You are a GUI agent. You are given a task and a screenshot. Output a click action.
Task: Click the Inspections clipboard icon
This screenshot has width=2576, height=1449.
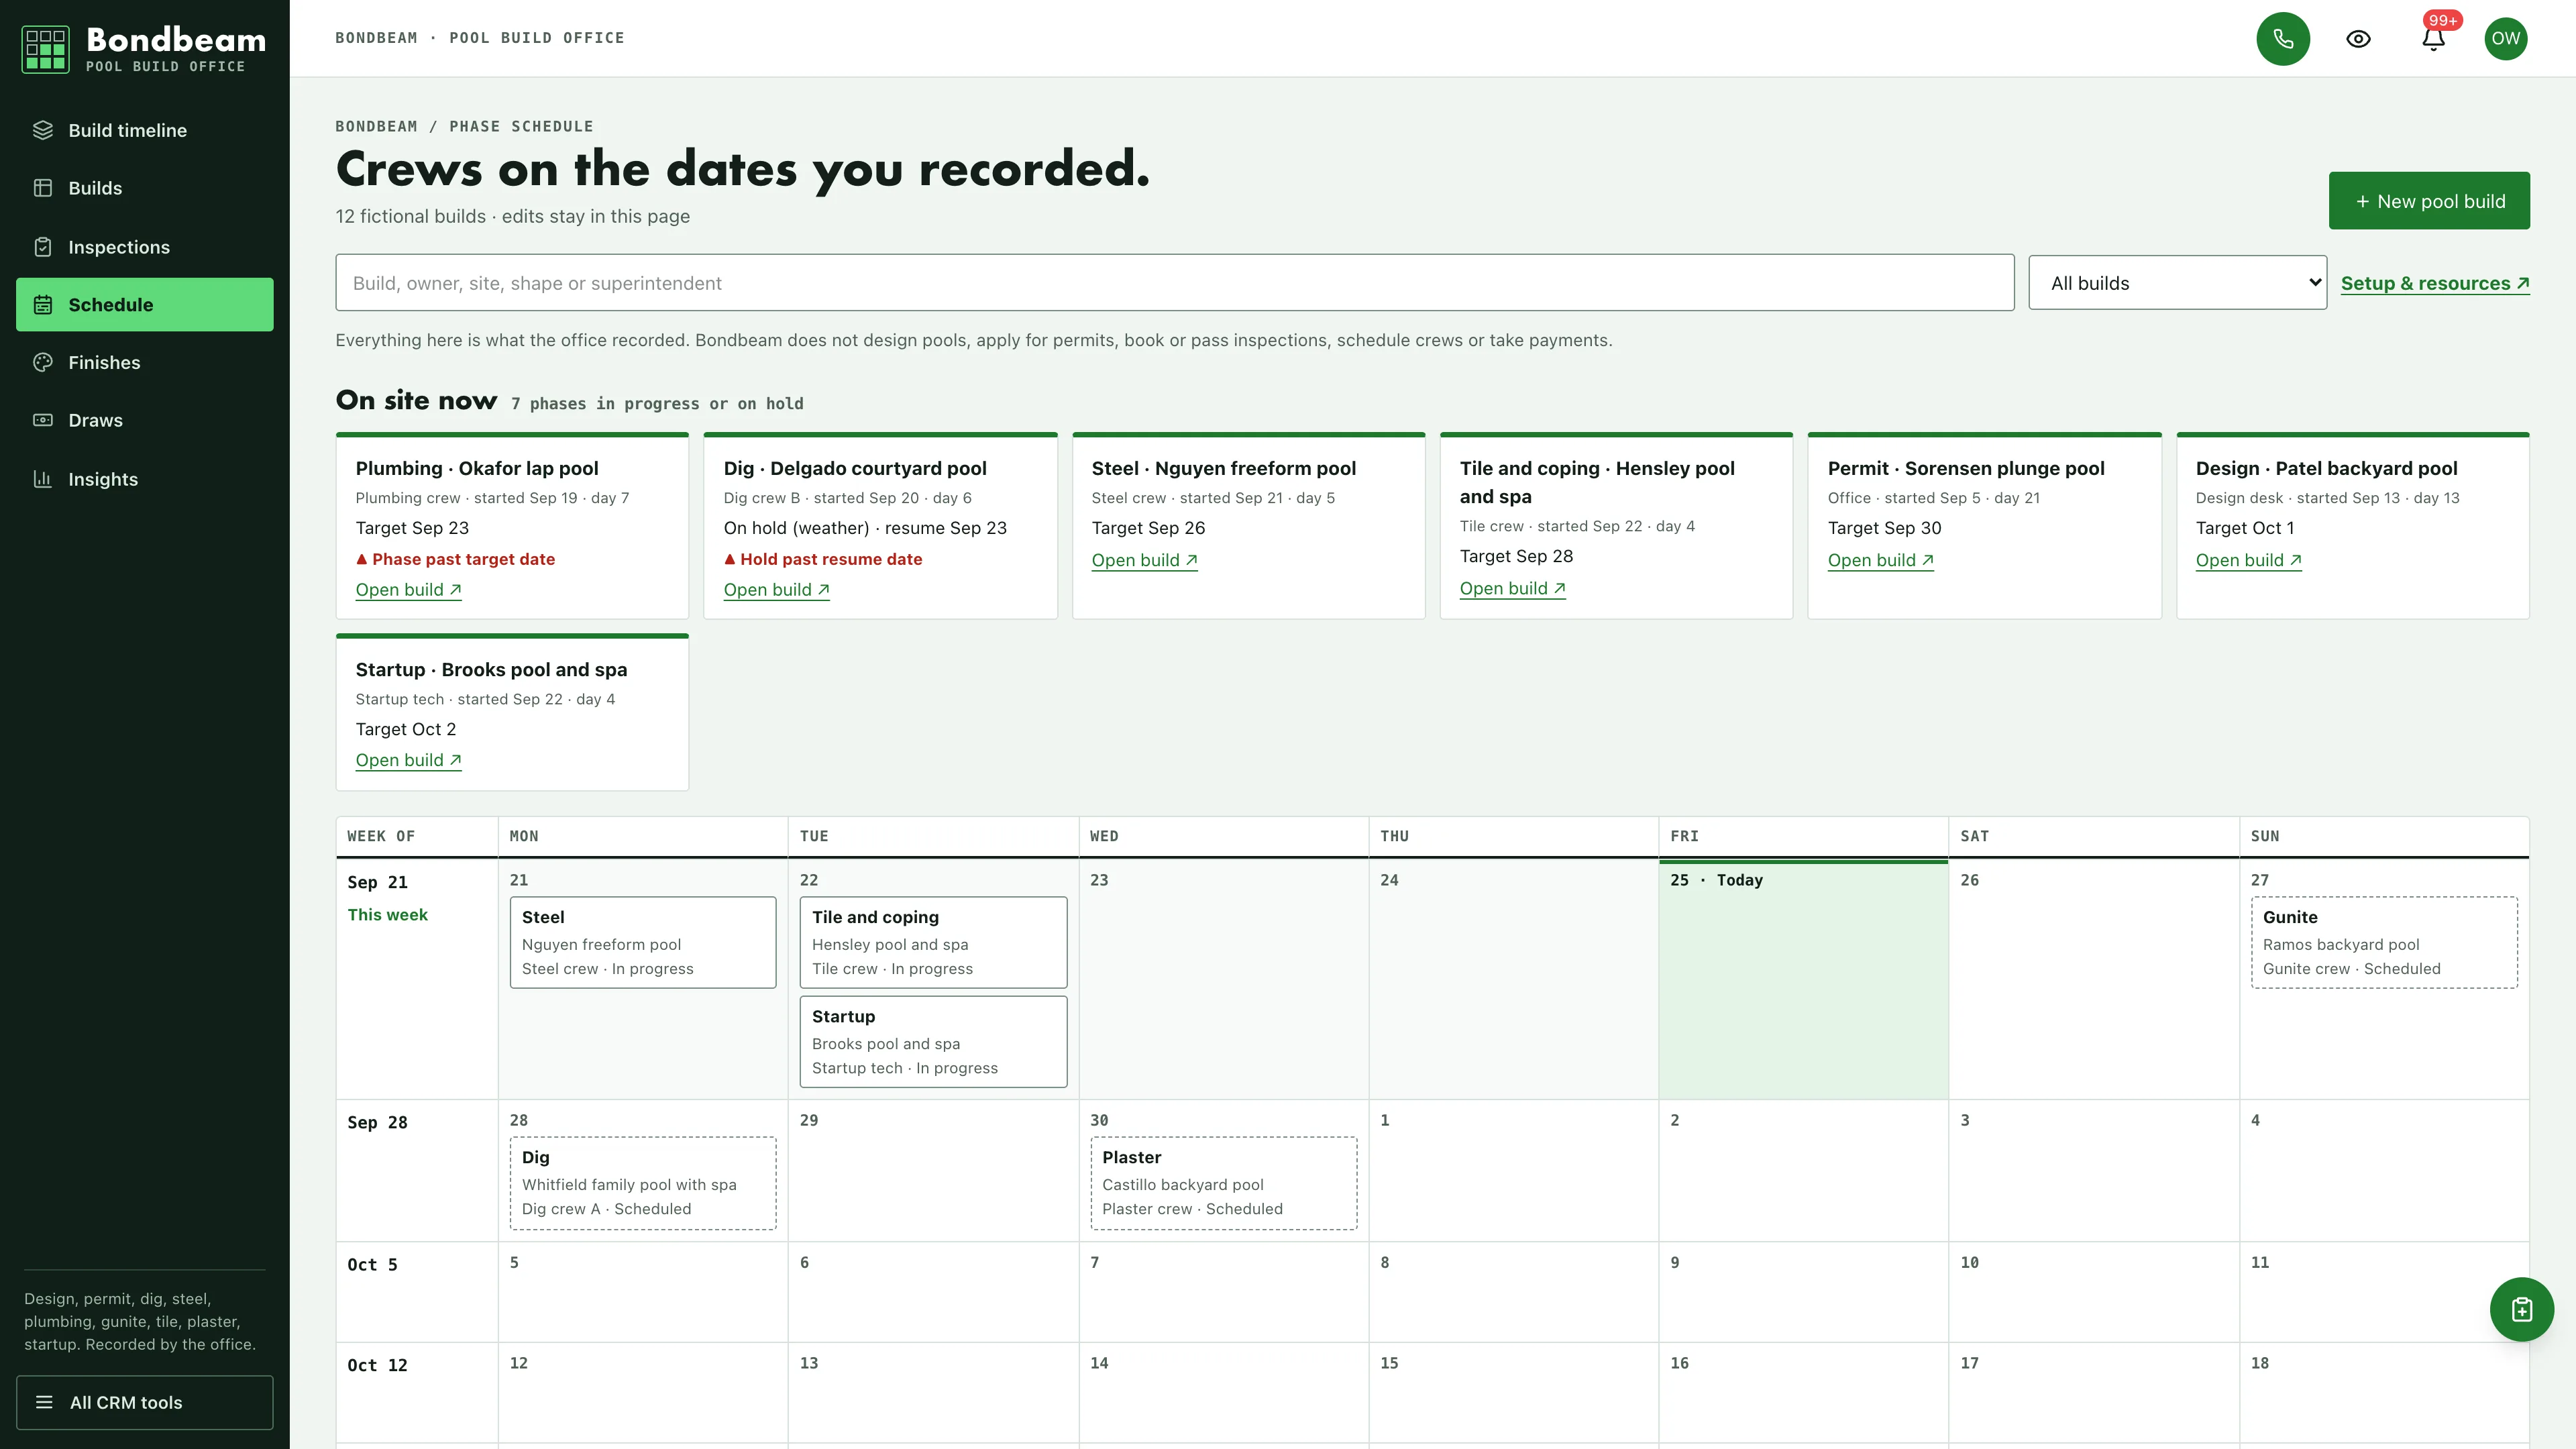pos(43,247)
